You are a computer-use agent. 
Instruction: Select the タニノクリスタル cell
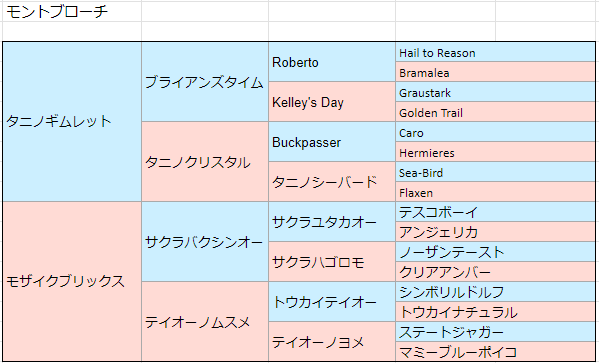(x=205, y=162)
